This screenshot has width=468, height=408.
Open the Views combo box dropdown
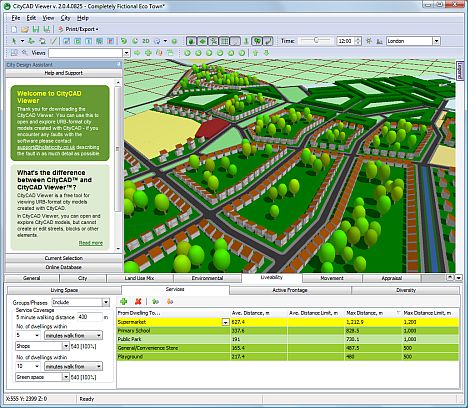[126, 53]
